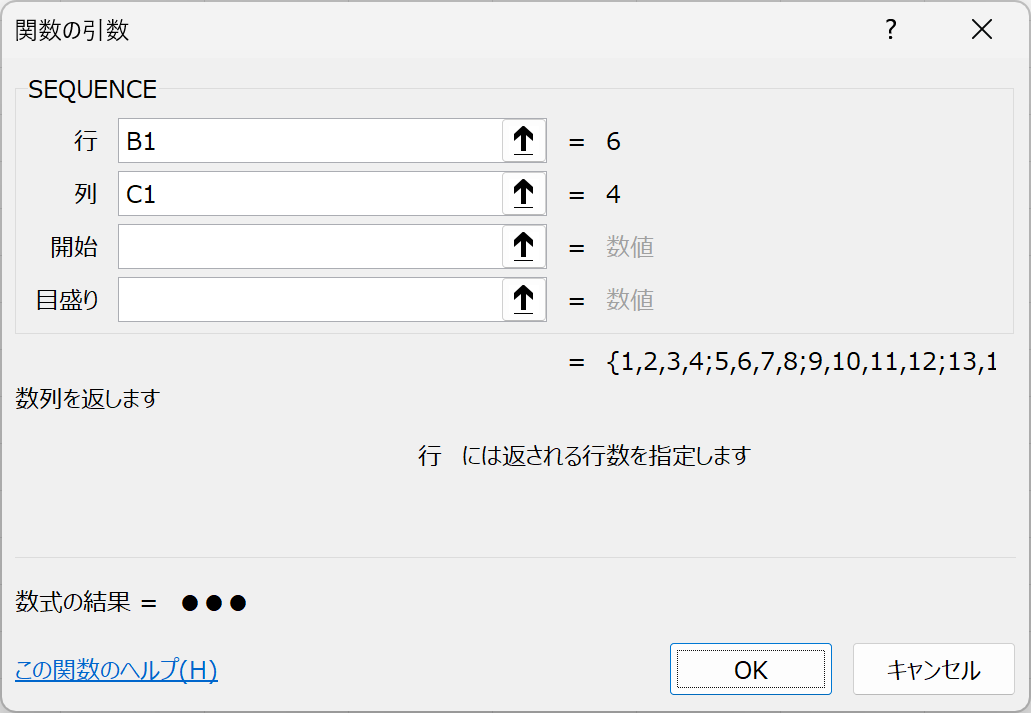Collapse dialog using 列 range selector arrow

pos(523,193)
